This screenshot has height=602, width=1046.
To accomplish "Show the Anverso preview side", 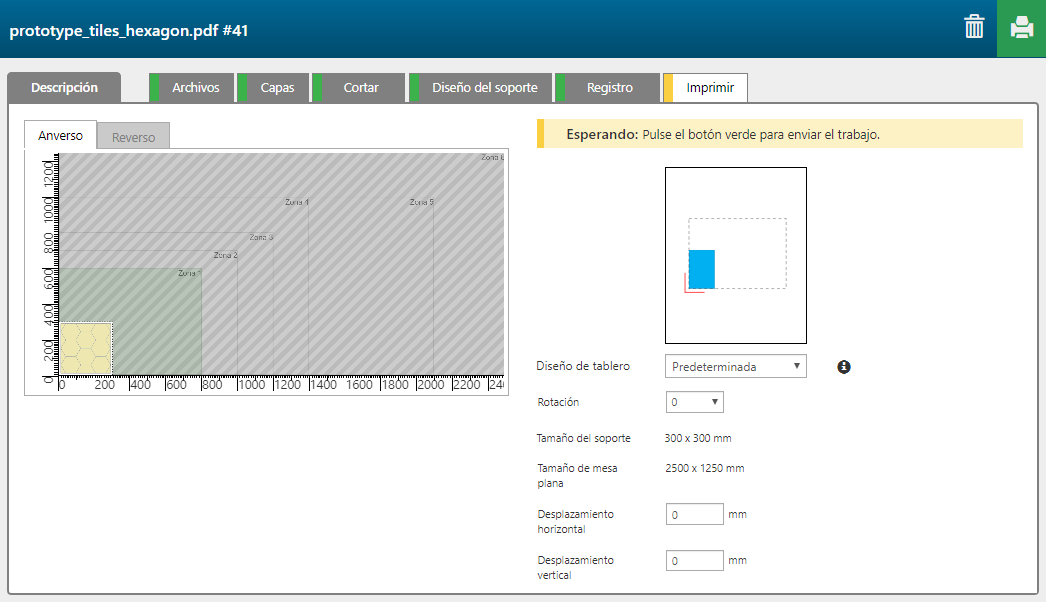I will (60, 136).
